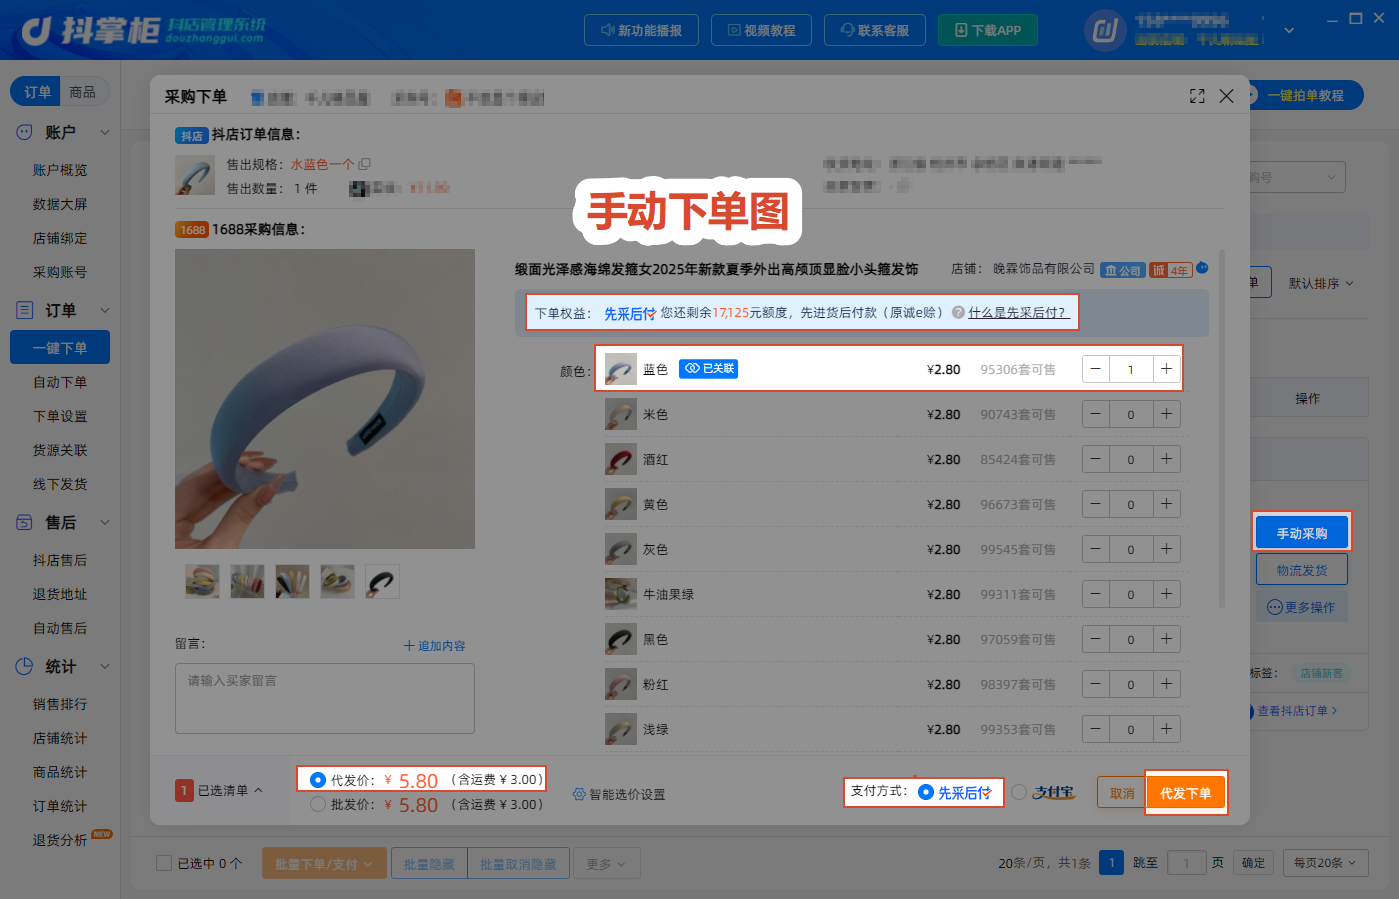Click the 手动采购 button

pos(1302,533)
